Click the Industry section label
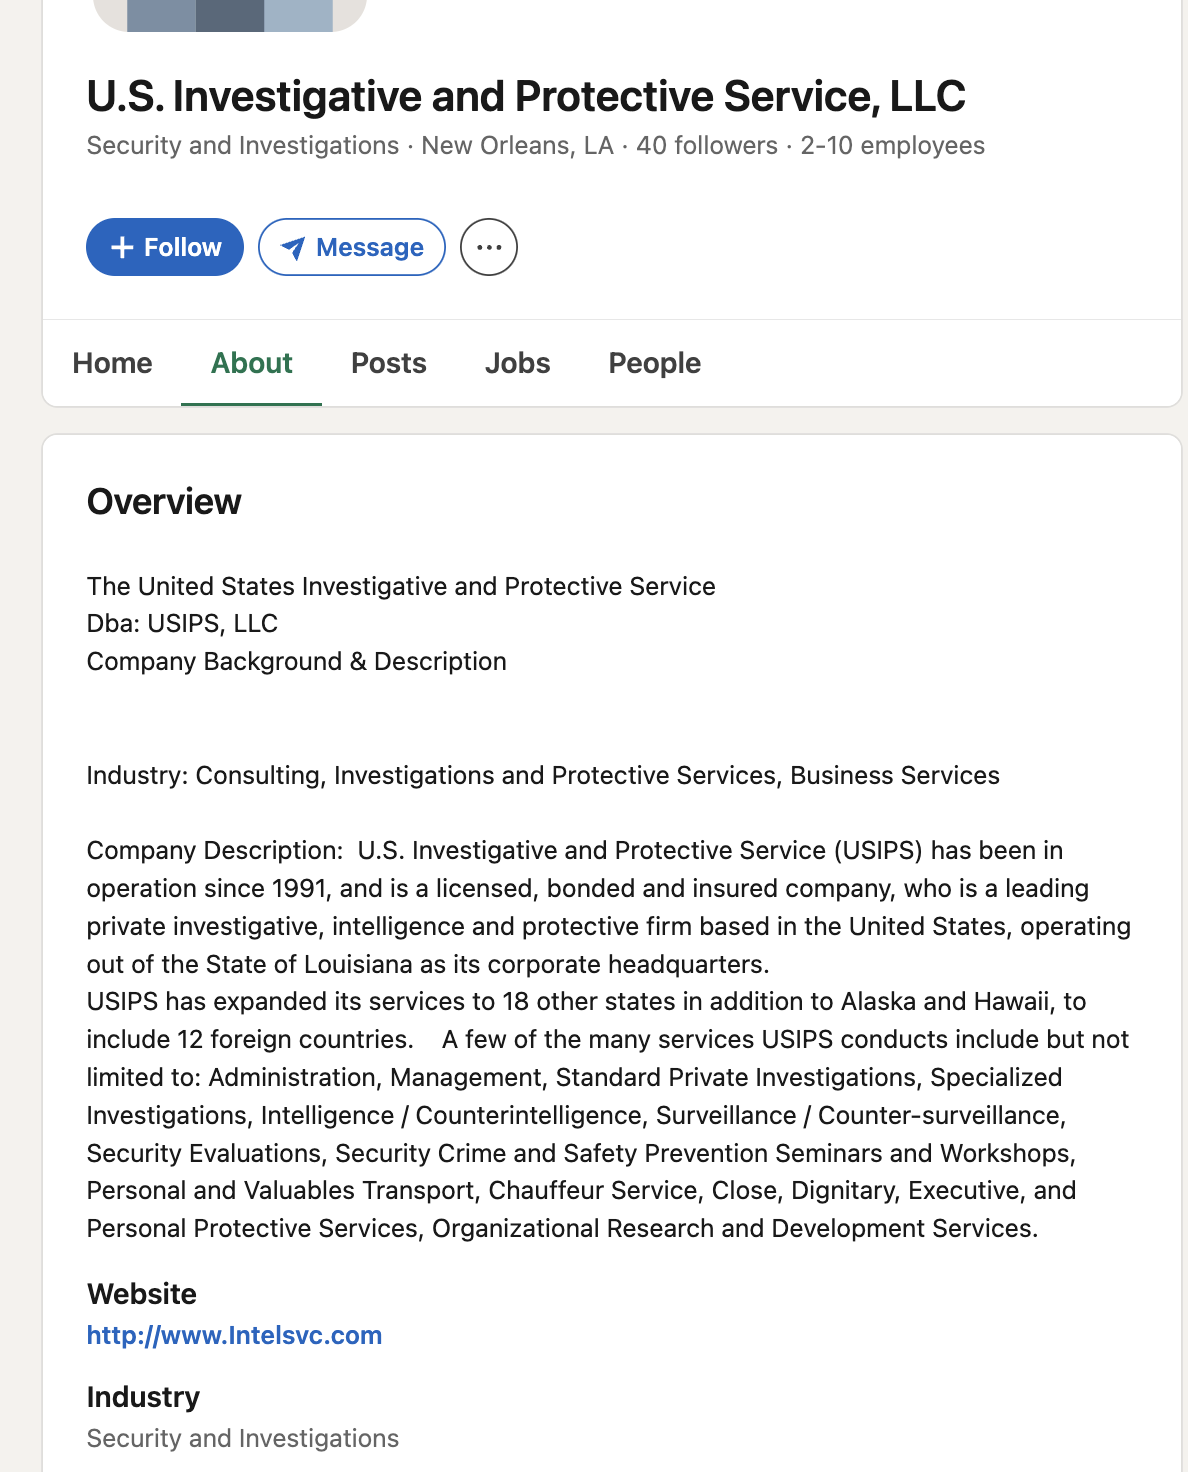Image resolution: width=1188 pixels, height=1472 pixels. tap(143, 1397)
